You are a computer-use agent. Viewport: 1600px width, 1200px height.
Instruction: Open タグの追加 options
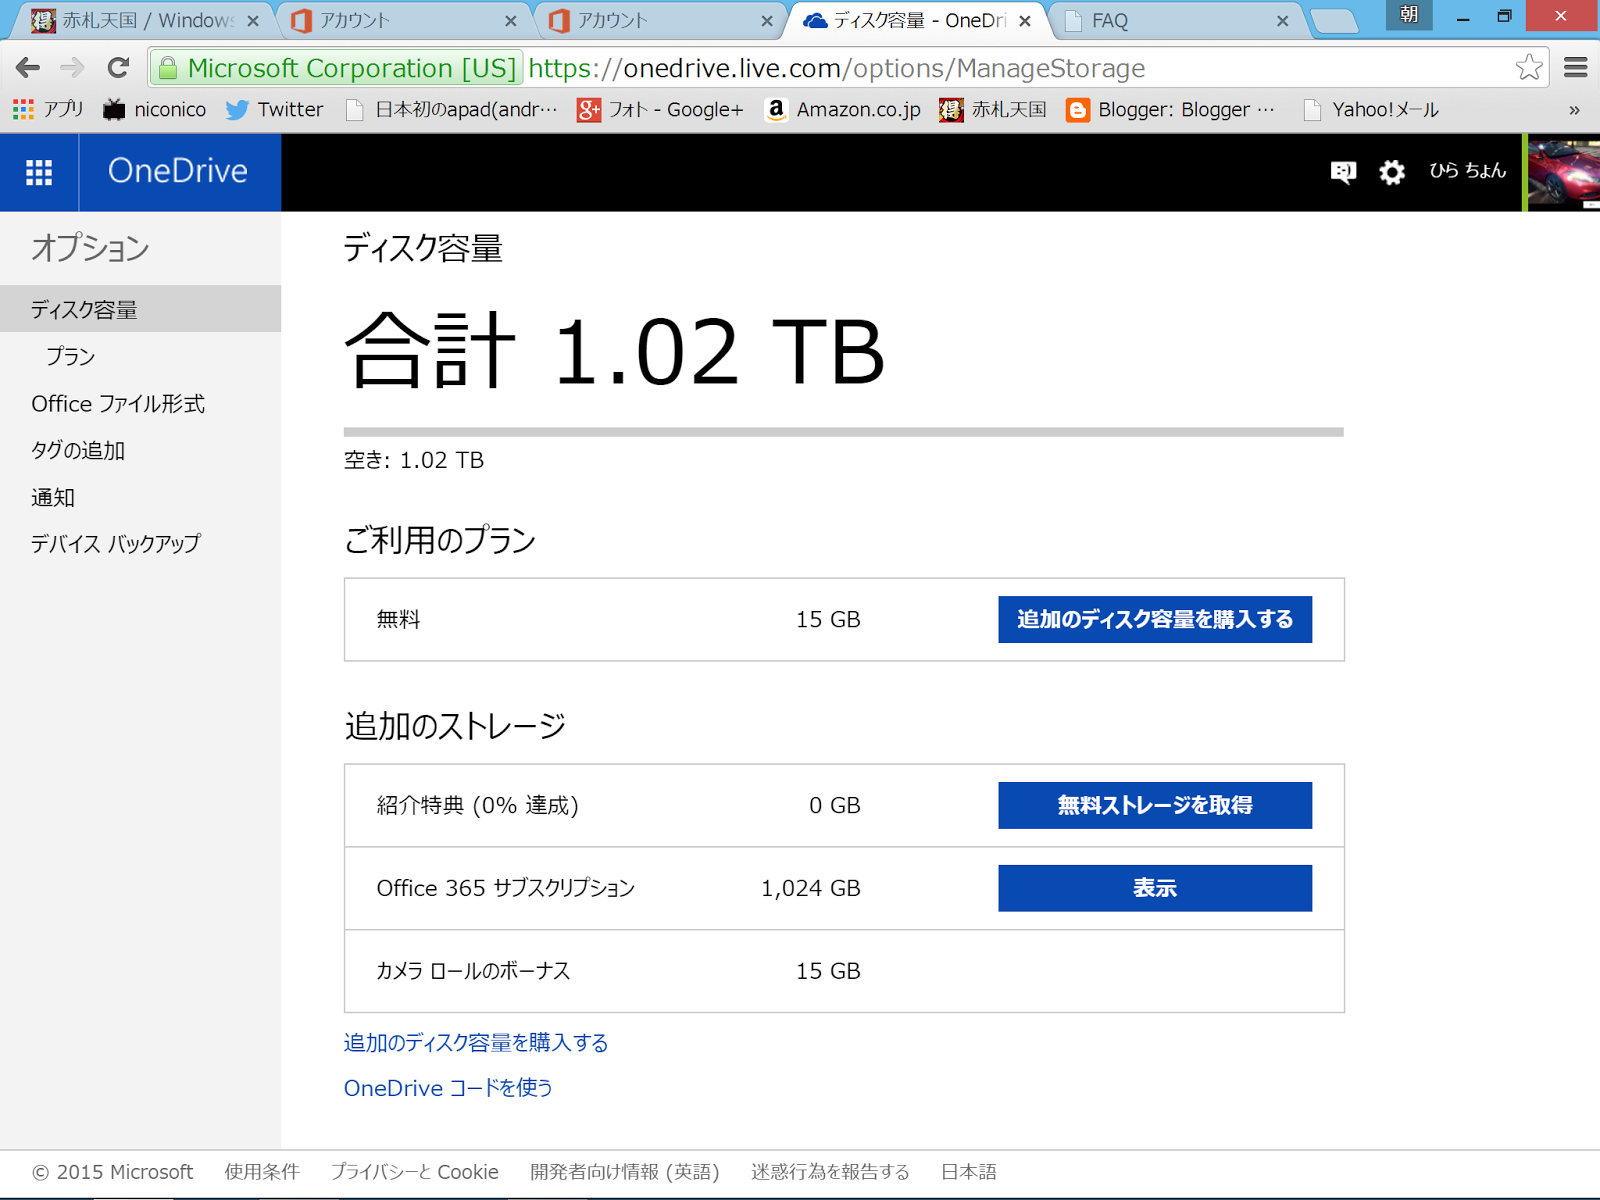coord(78,451)
